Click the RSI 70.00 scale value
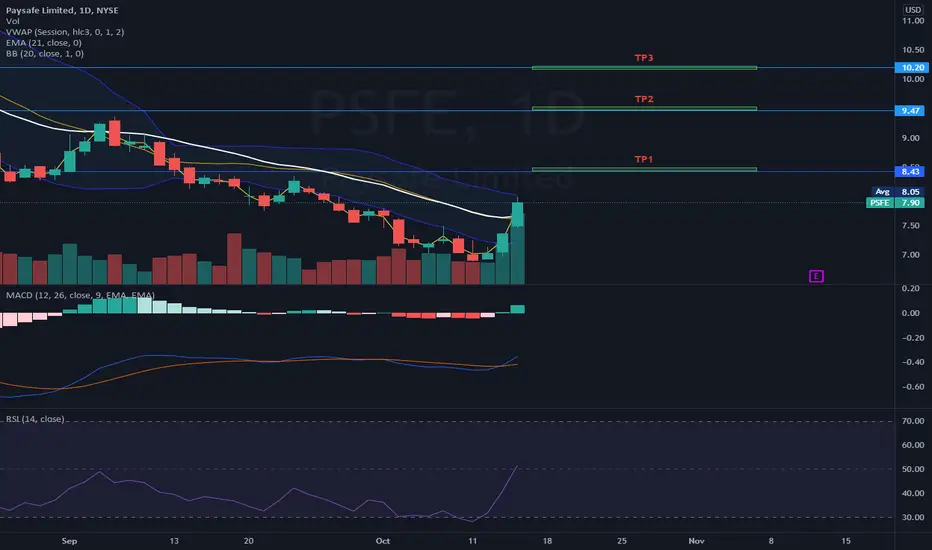This screenshot has width=932, height=550. (x=912, y=420)
